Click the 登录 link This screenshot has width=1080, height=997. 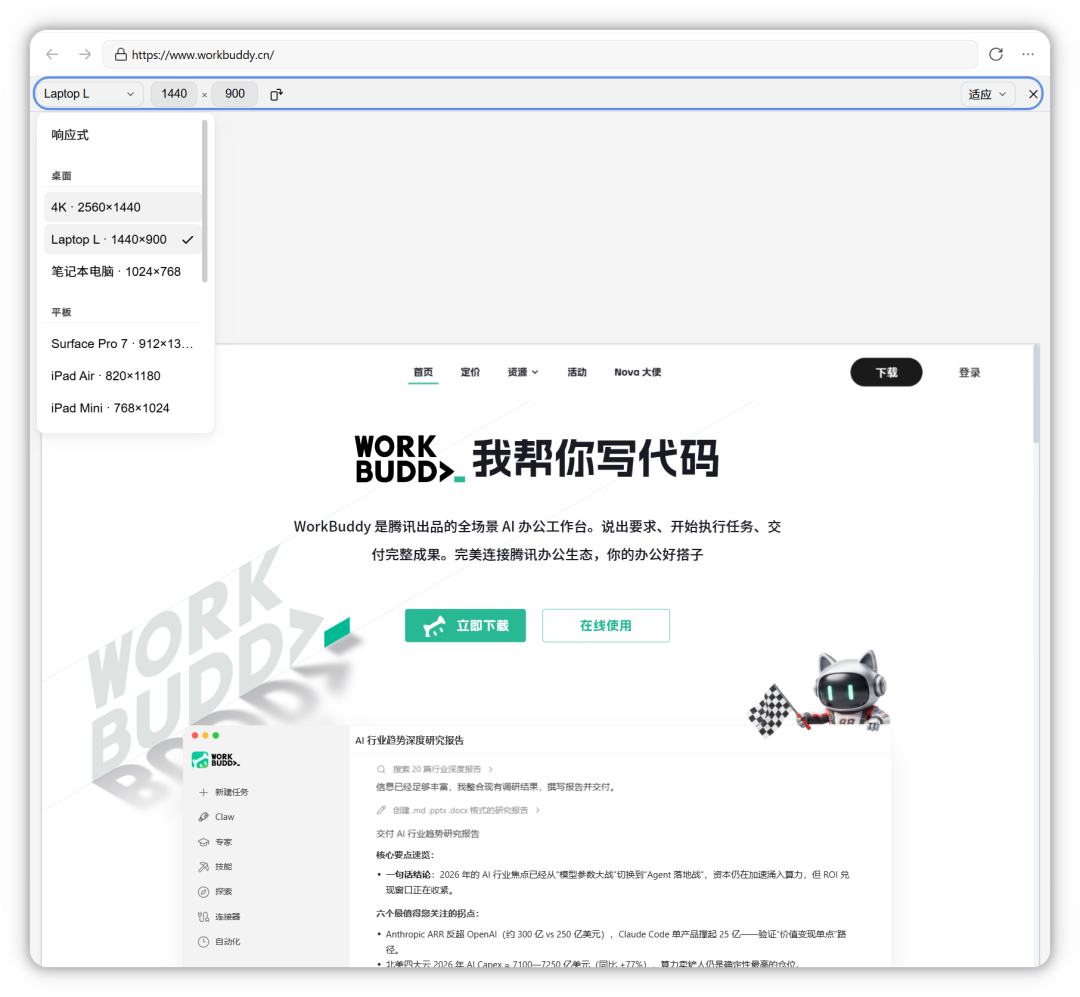coord(969,373)
